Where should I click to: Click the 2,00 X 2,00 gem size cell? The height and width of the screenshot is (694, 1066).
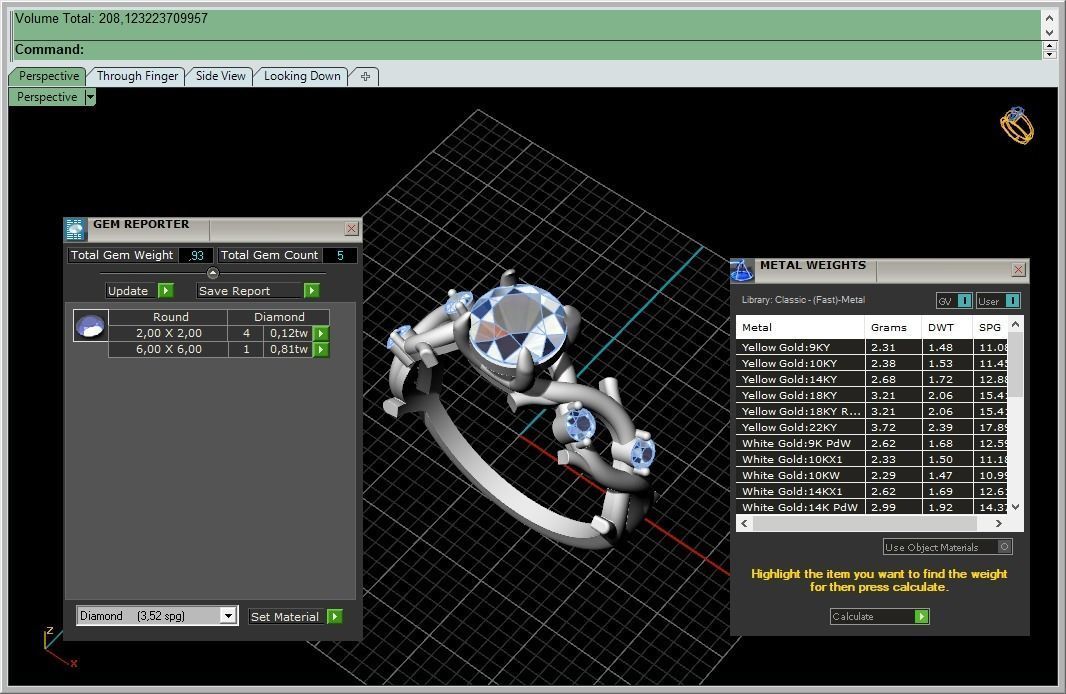(169, 334)
